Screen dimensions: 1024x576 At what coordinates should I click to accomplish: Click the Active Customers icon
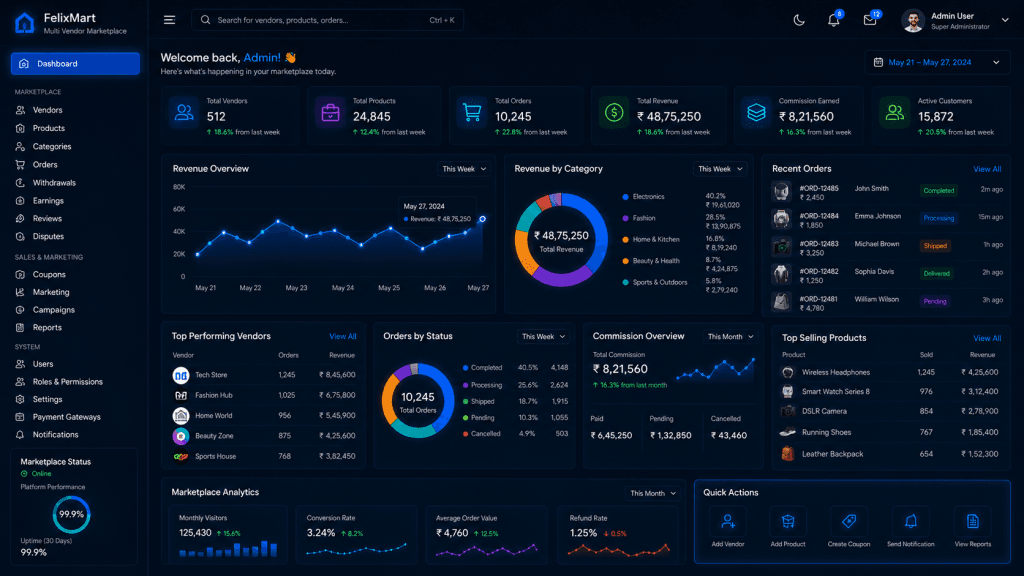tap(895, 113)
